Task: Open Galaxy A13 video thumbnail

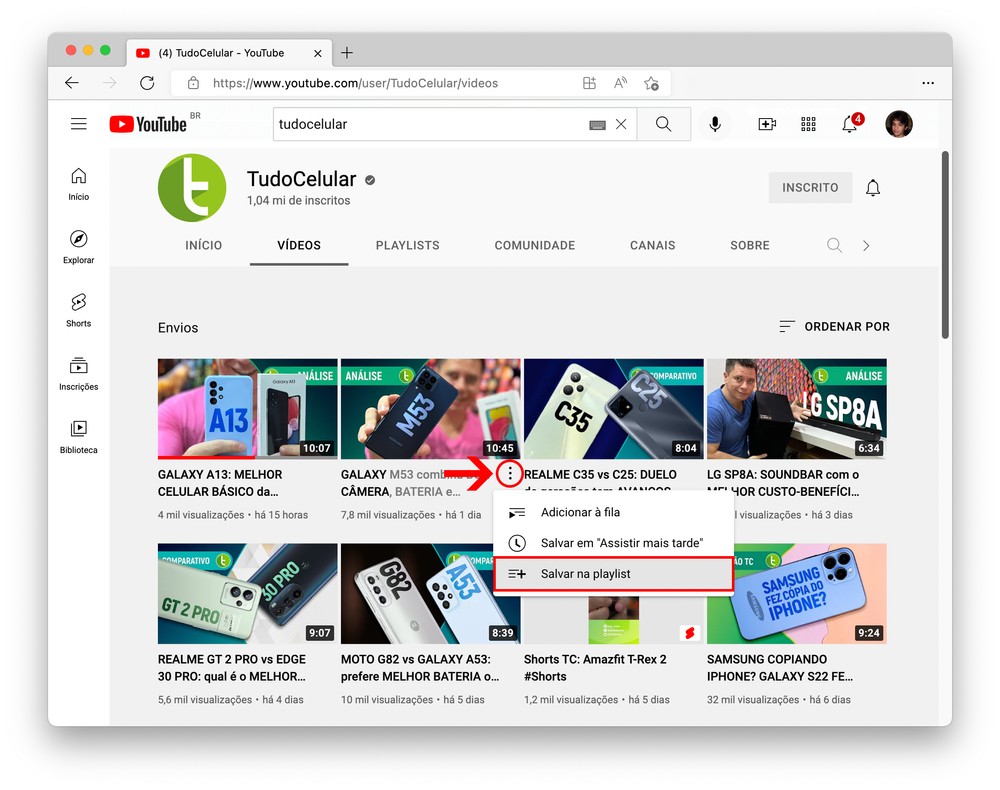Action: click(247, 408)
